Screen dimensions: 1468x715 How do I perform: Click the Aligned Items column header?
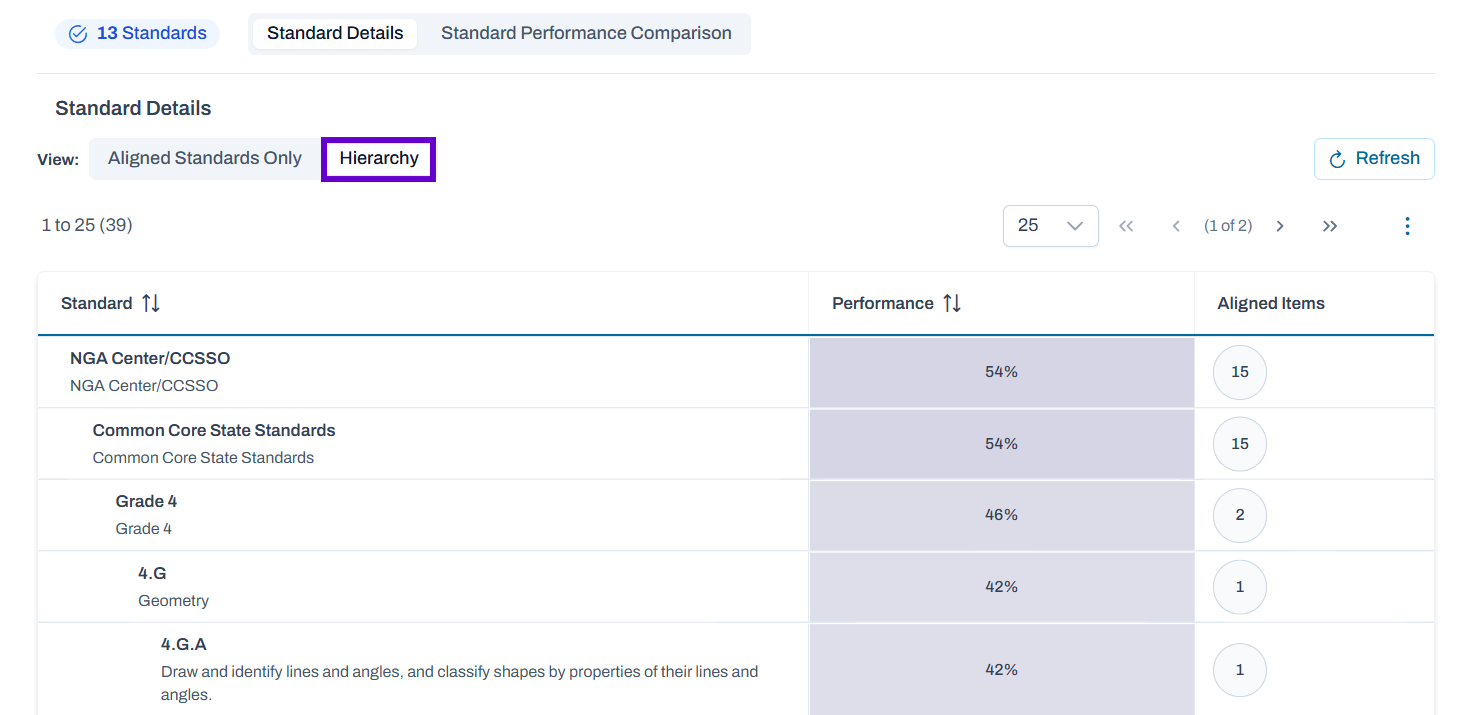coord(1271,303)
